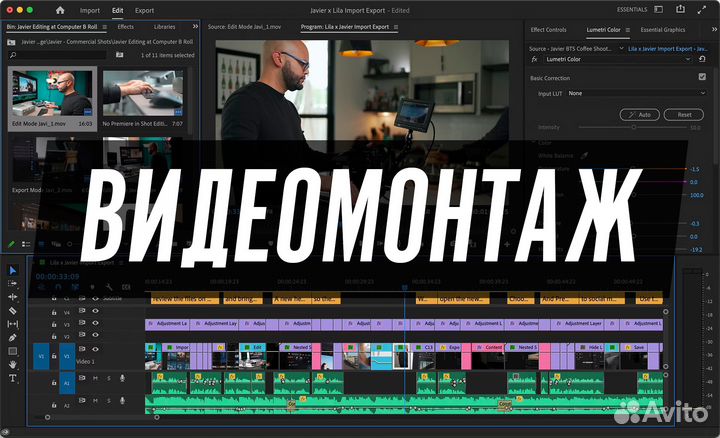Enable voice-over record on track A2

tap(122, 400)
